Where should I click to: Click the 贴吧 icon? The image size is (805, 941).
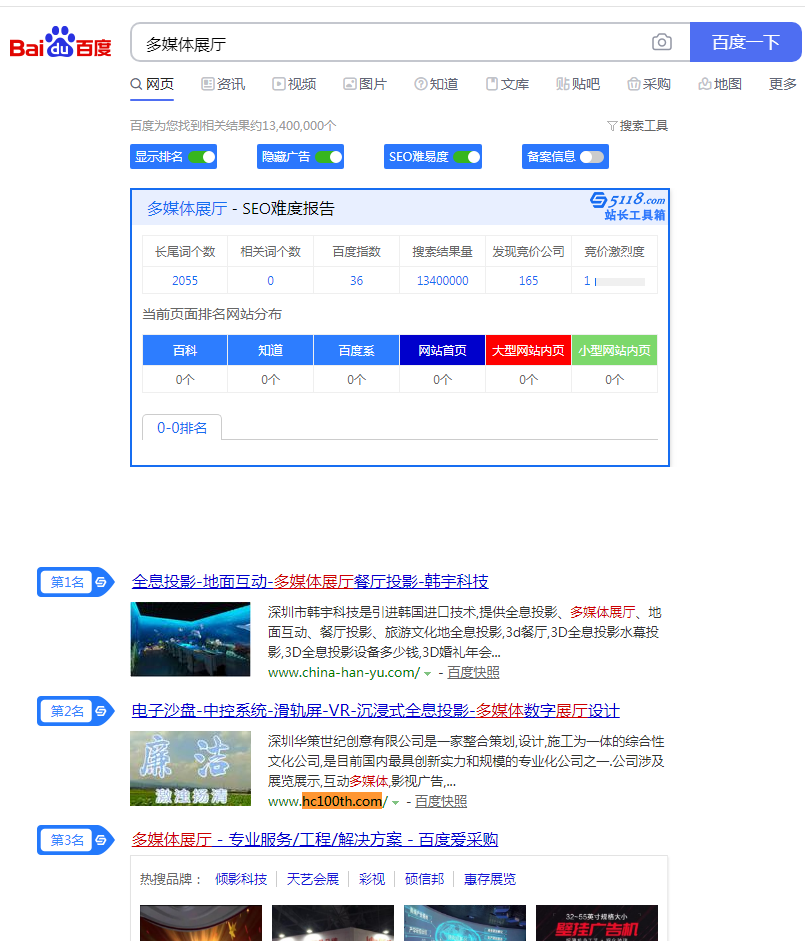[562, 84]
